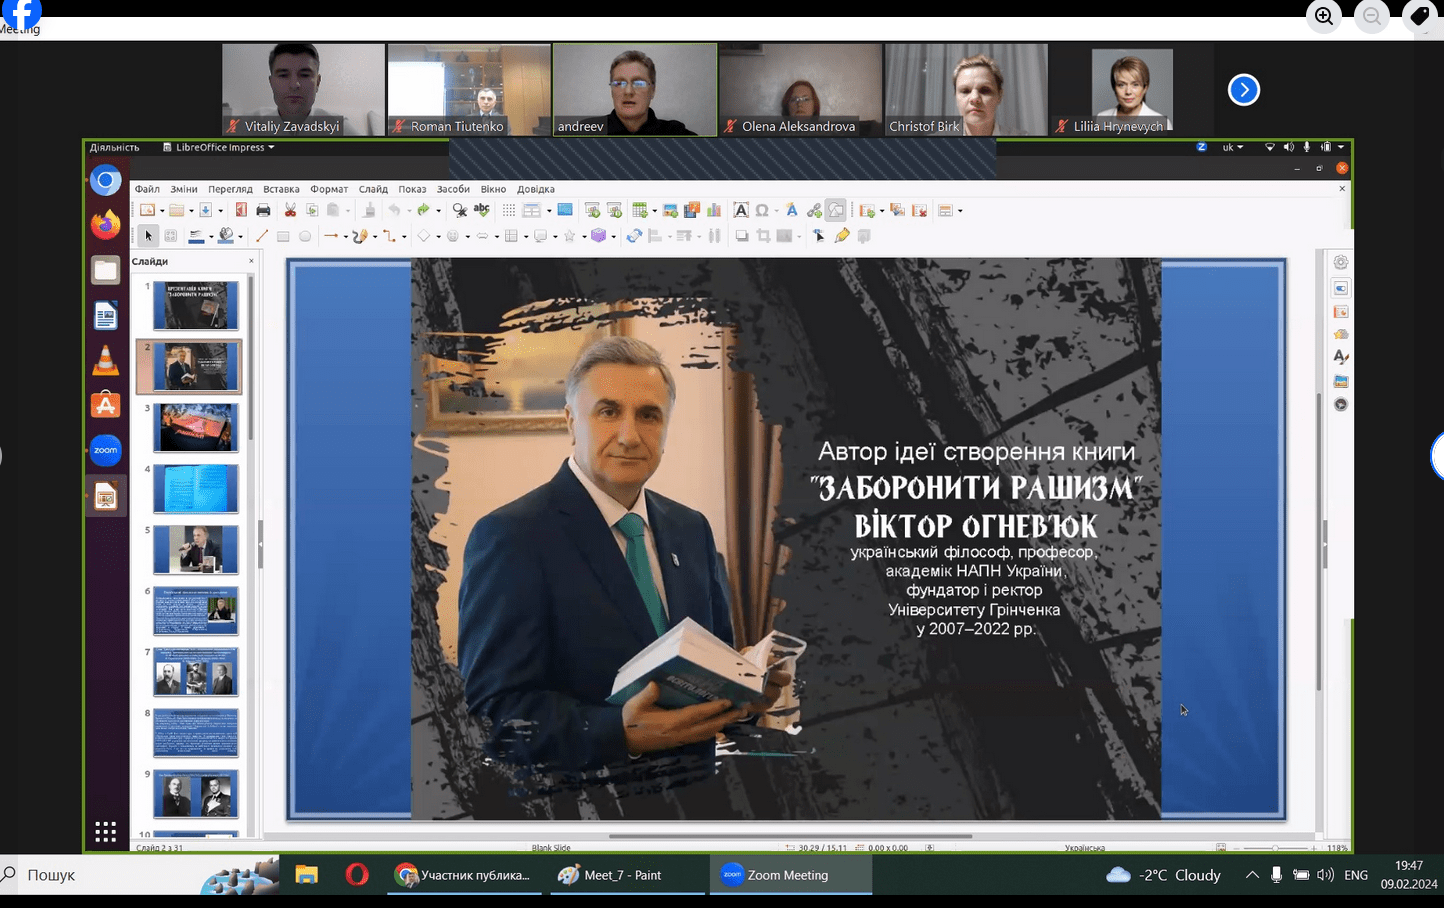
Task: Open the Вставка menu
Action: pyautogui.click(x=281, y=189)
